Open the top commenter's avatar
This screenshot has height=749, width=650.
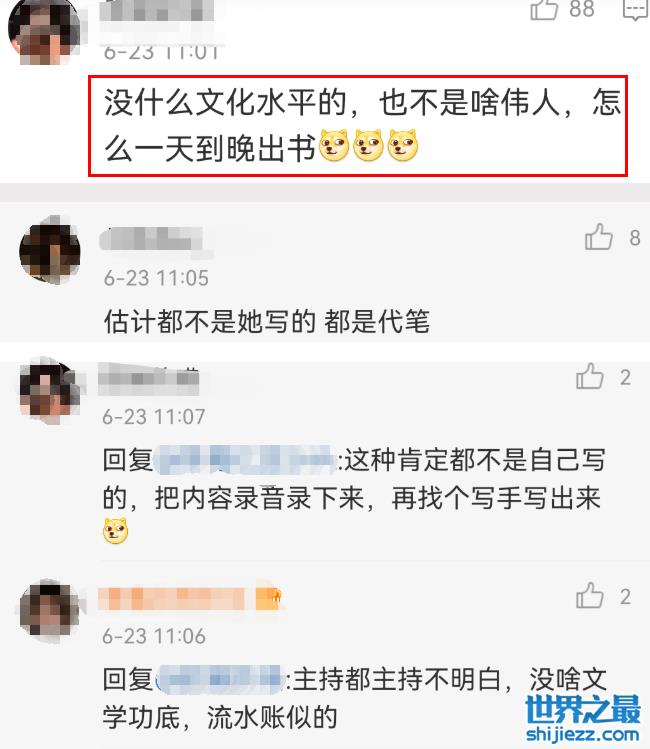click(x=44, y=31)
